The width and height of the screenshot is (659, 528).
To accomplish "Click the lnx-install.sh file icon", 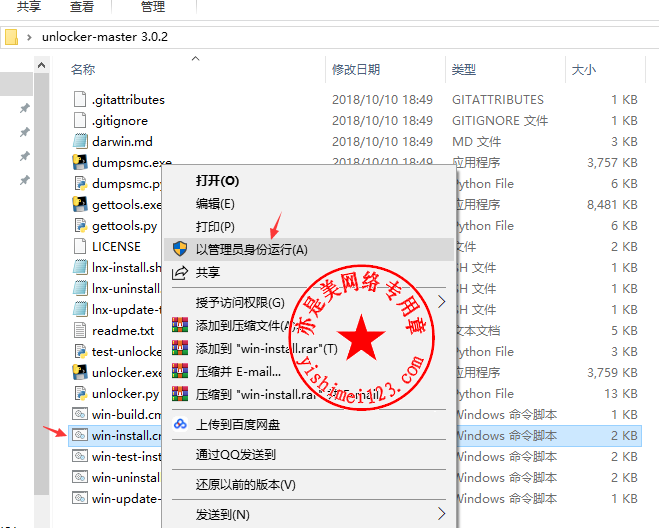I will pyautogui.click(x=80, y=267).
